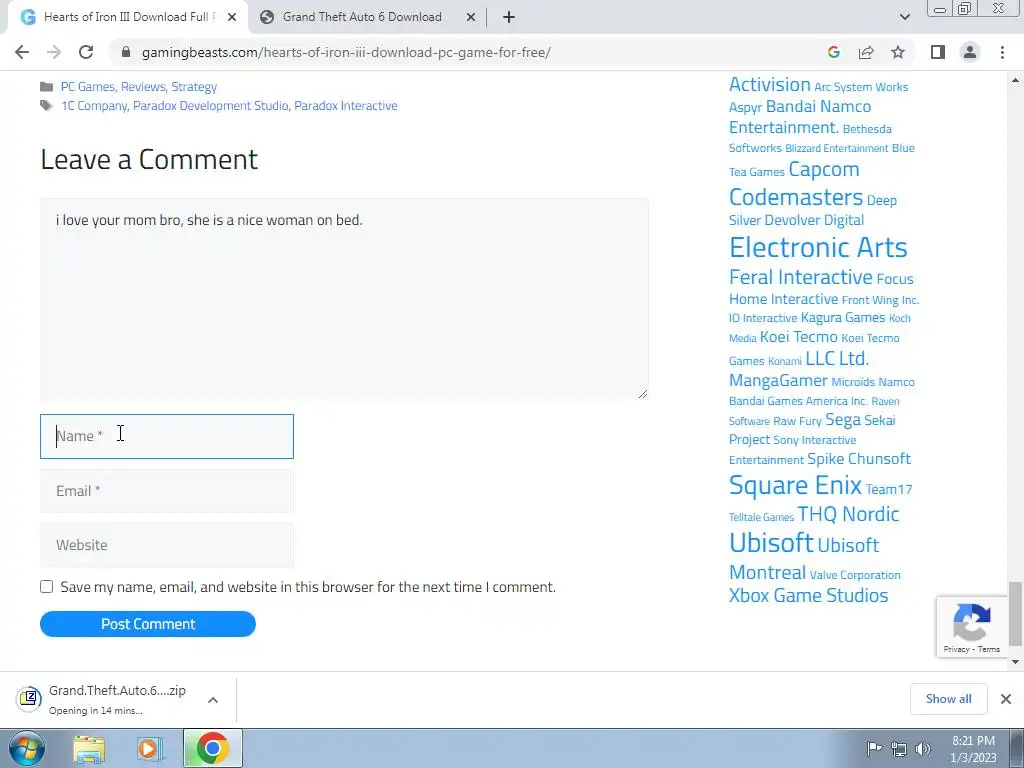Image resolution: width=1024 pixels, height=768 pixels.
Task: Open the Square Enix tag link
Action: pos(795,485)
